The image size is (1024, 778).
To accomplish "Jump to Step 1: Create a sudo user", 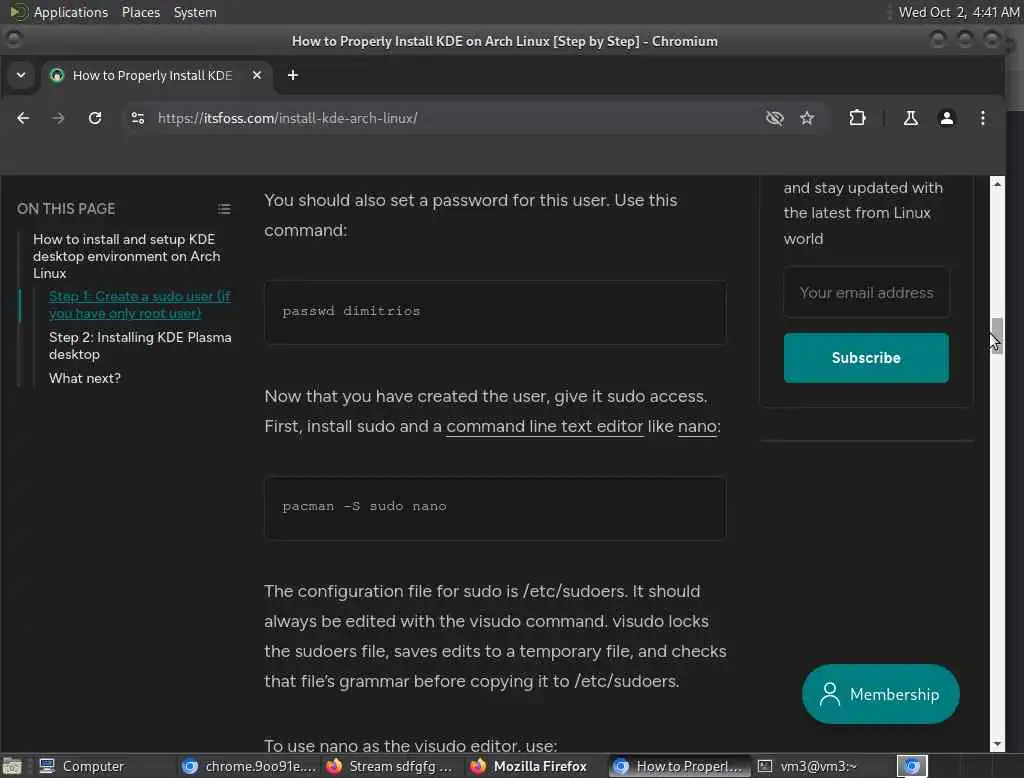I will tap(139, 305).
